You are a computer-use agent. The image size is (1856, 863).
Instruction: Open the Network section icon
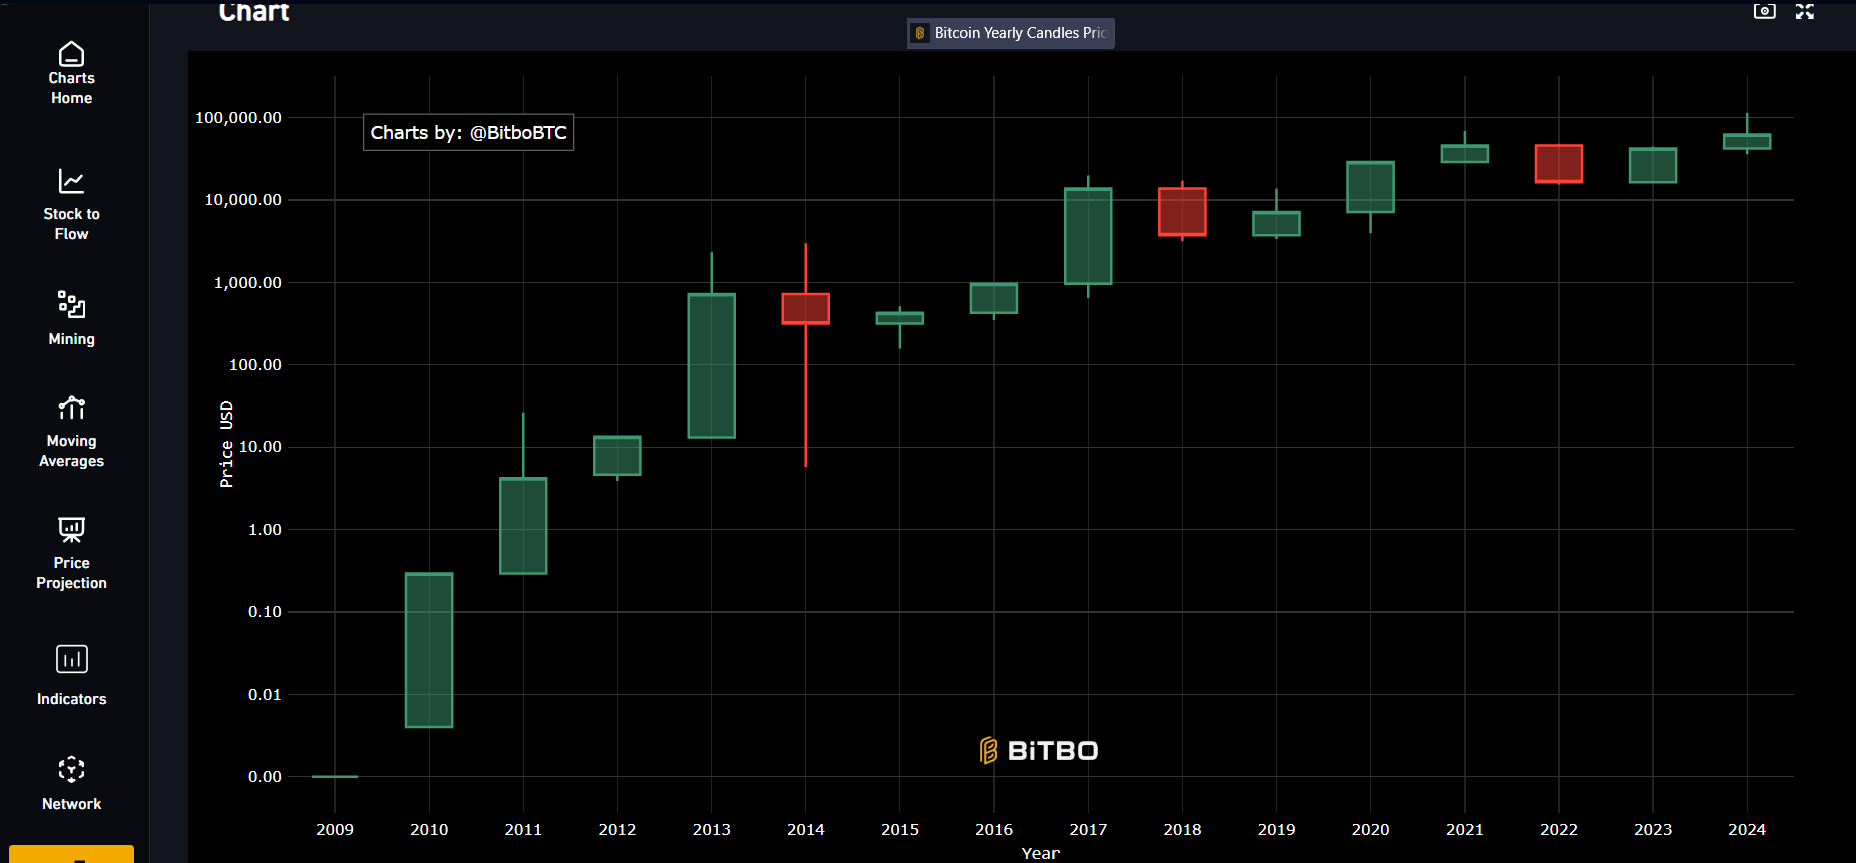pyautogui.click(x=71, y=769)
